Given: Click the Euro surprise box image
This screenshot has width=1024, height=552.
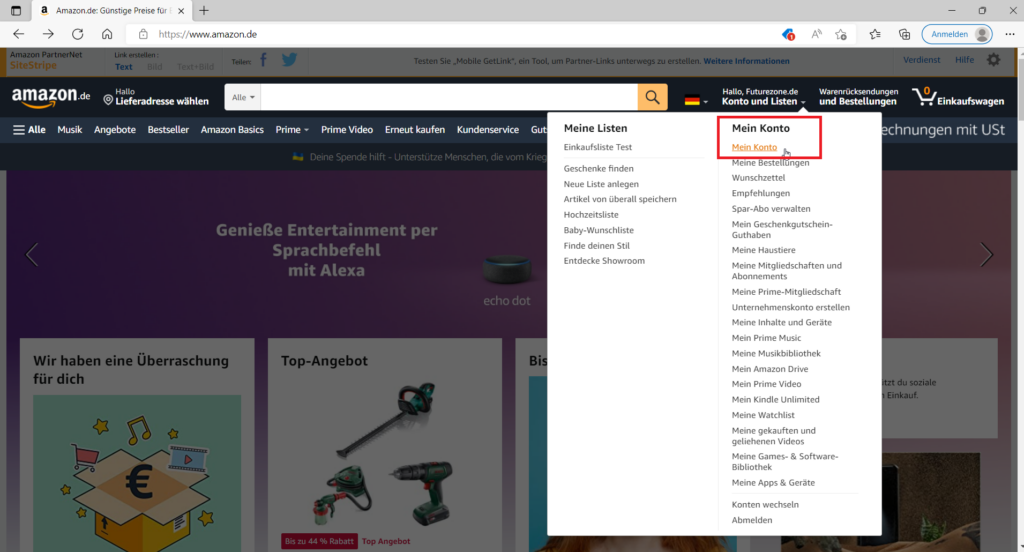Looking at the screenshot, I should coord(137,473).
